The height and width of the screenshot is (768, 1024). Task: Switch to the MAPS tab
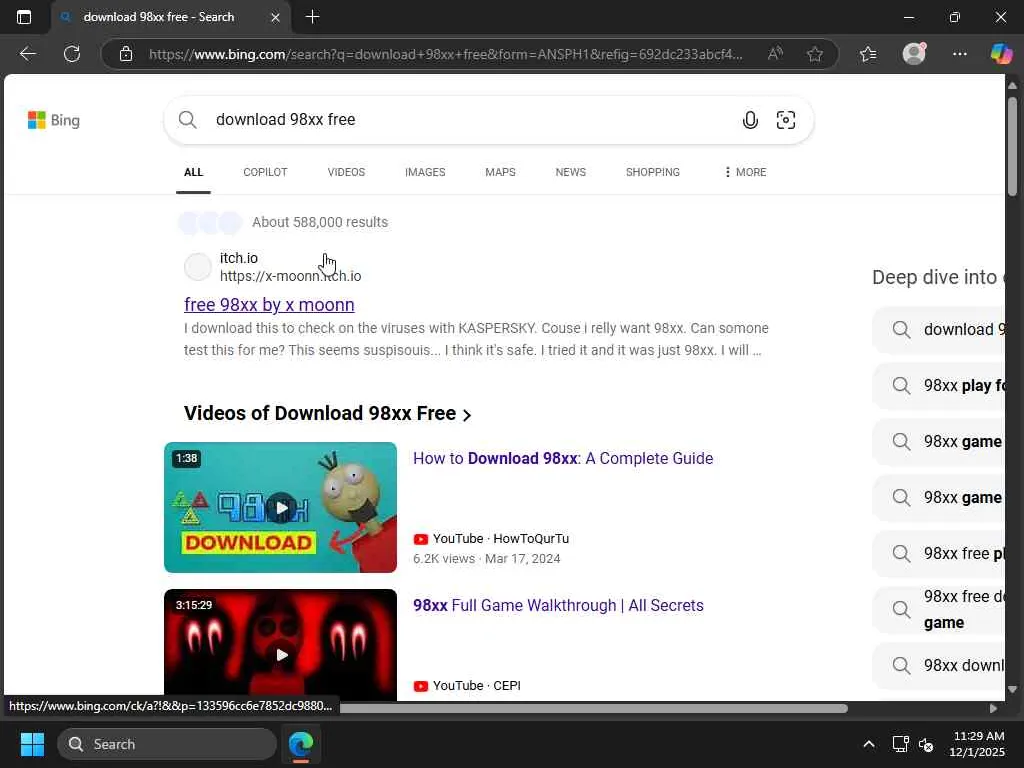(x=500, y=172)
